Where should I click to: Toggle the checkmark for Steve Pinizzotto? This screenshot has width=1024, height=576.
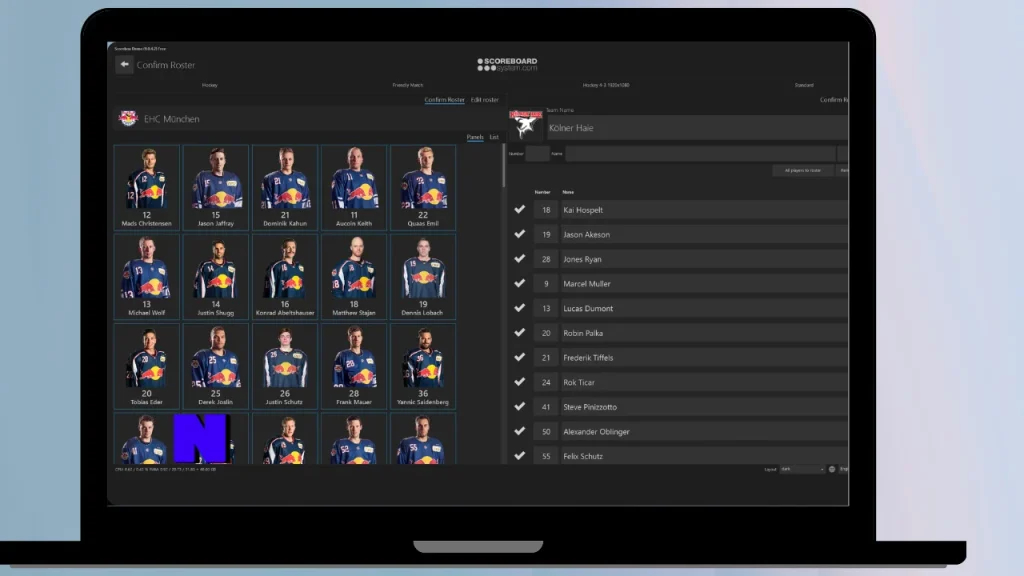[x=520, y=406]
